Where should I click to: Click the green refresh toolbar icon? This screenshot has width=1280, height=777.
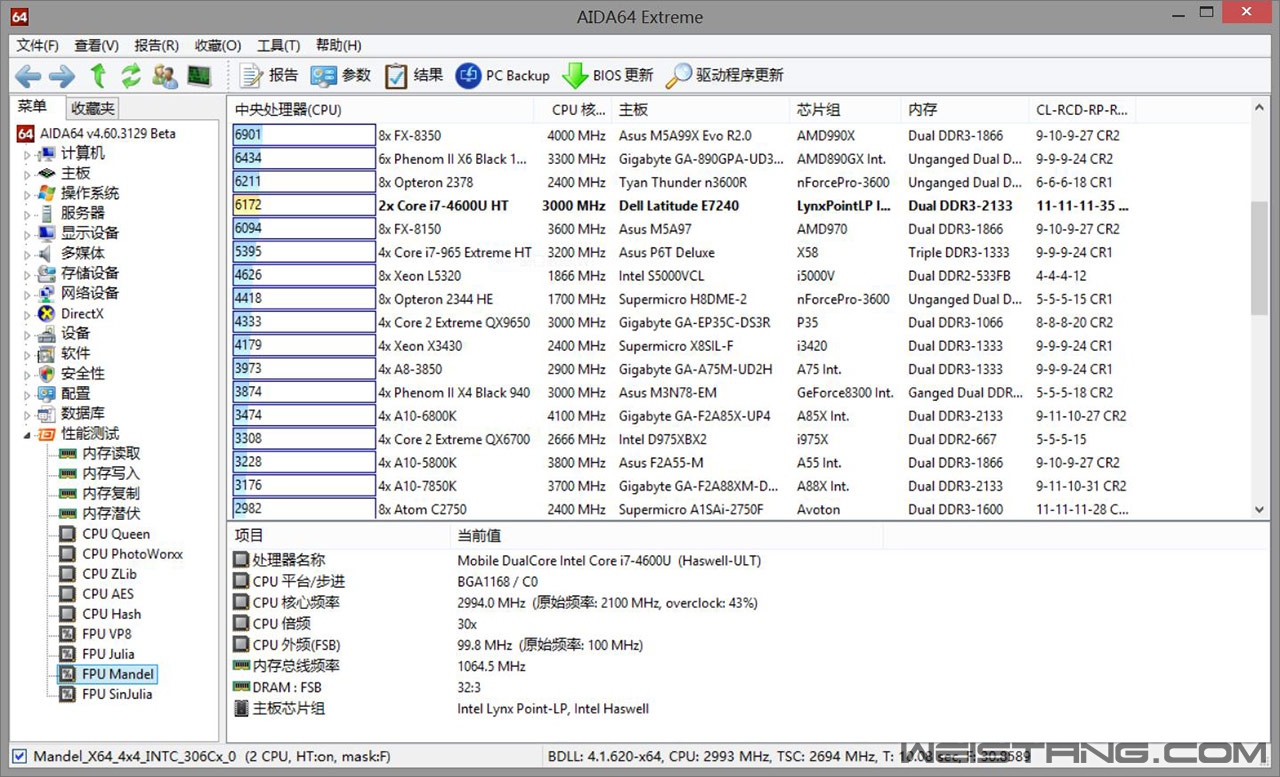tap(131, 76)
